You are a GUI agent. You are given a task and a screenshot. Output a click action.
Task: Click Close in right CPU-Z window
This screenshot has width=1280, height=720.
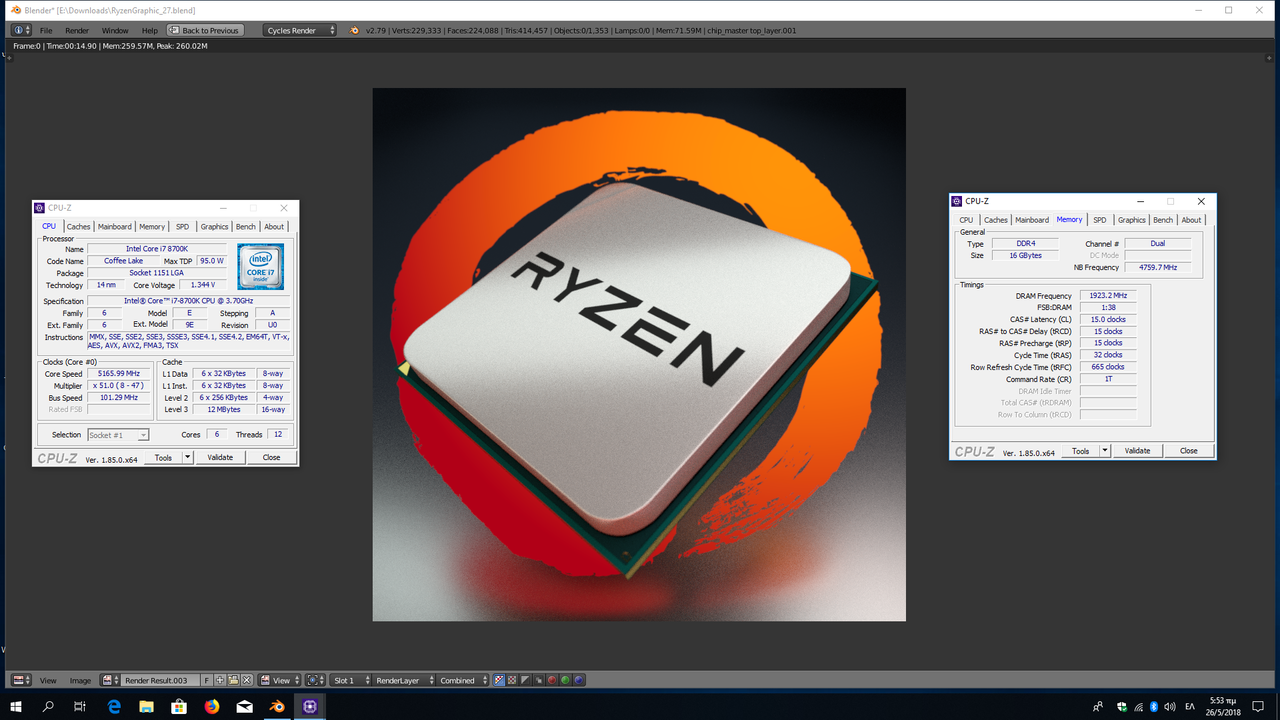tap(1189, 451)
